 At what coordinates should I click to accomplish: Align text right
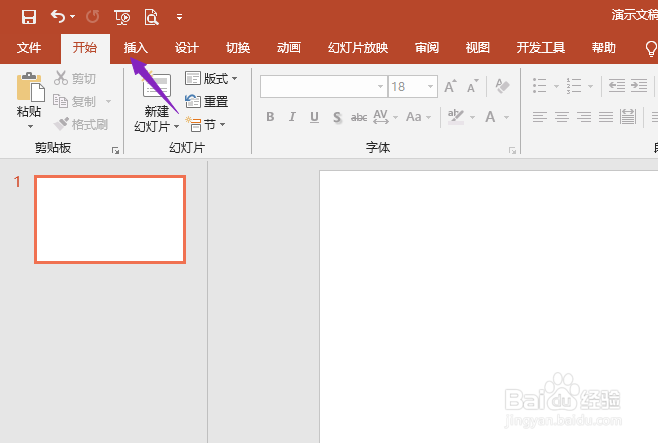click(584, 117)
